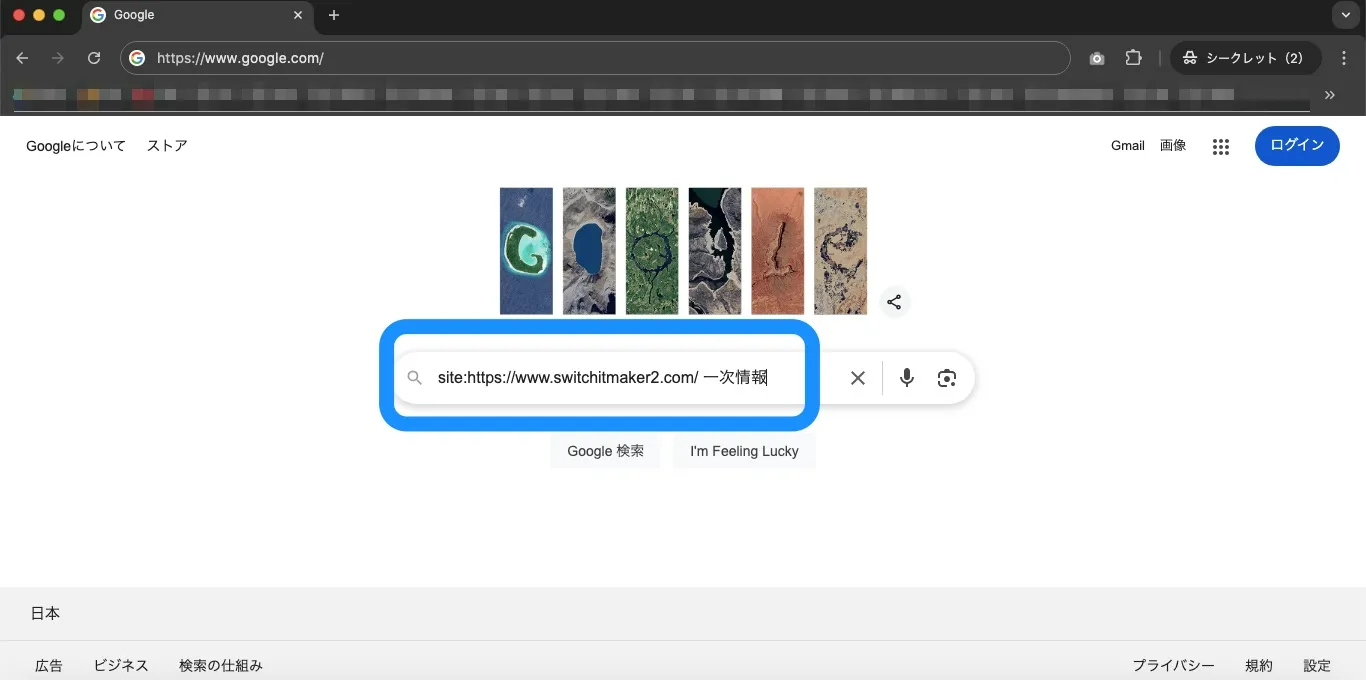
Task: Share the Google Doodle
Action: point(894,302)
